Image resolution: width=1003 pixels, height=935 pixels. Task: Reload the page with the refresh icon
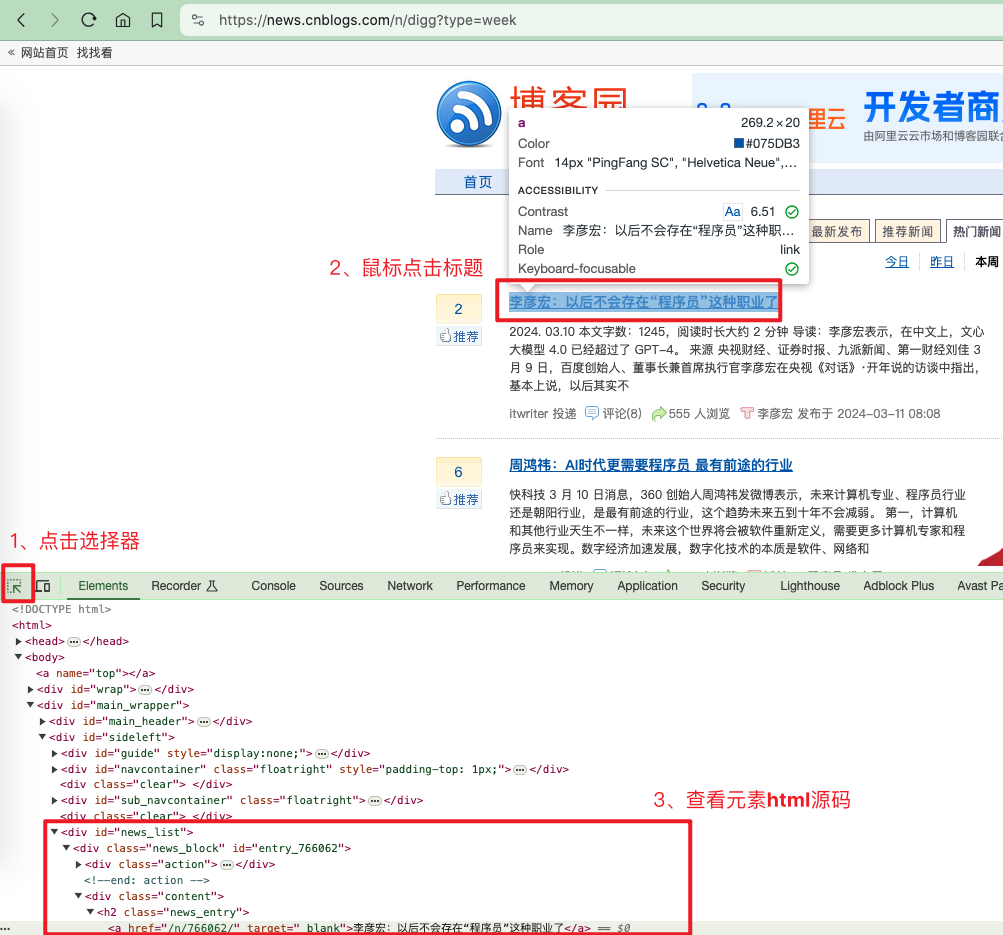click(x=88, y=20)
